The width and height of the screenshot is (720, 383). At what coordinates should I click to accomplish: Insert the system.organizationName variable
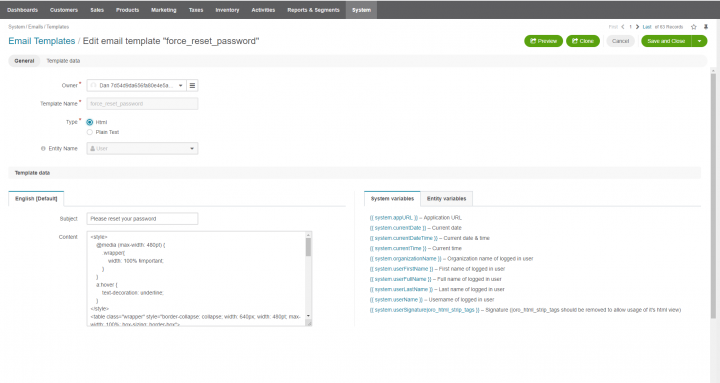point(406,259)
